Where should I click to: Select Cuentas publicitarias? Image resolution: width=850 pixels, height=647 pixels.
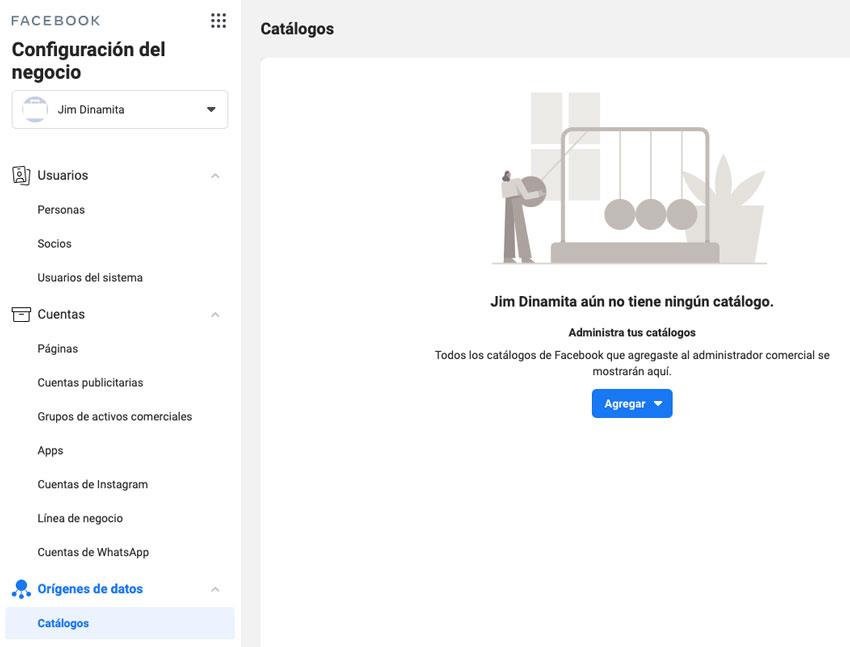tap(91, 383)
